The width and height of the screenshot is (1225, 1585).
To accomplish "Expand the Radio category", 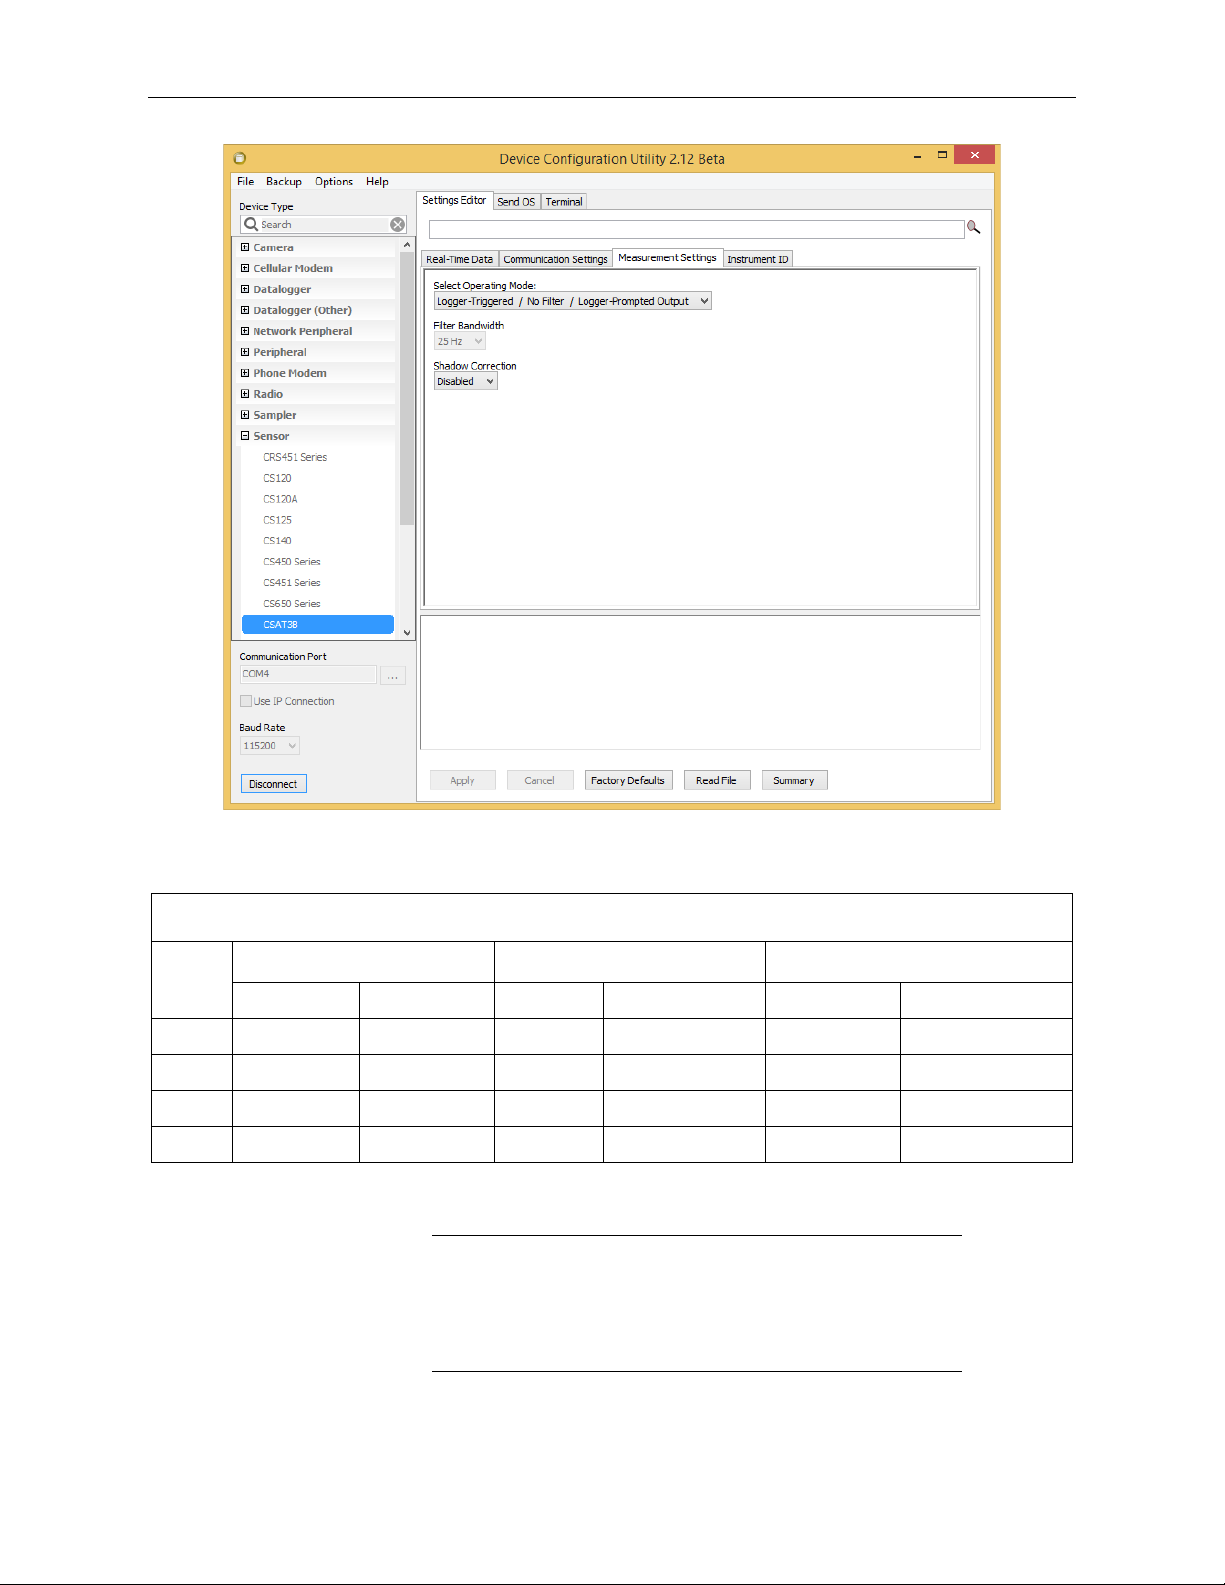I will point(245,394).
